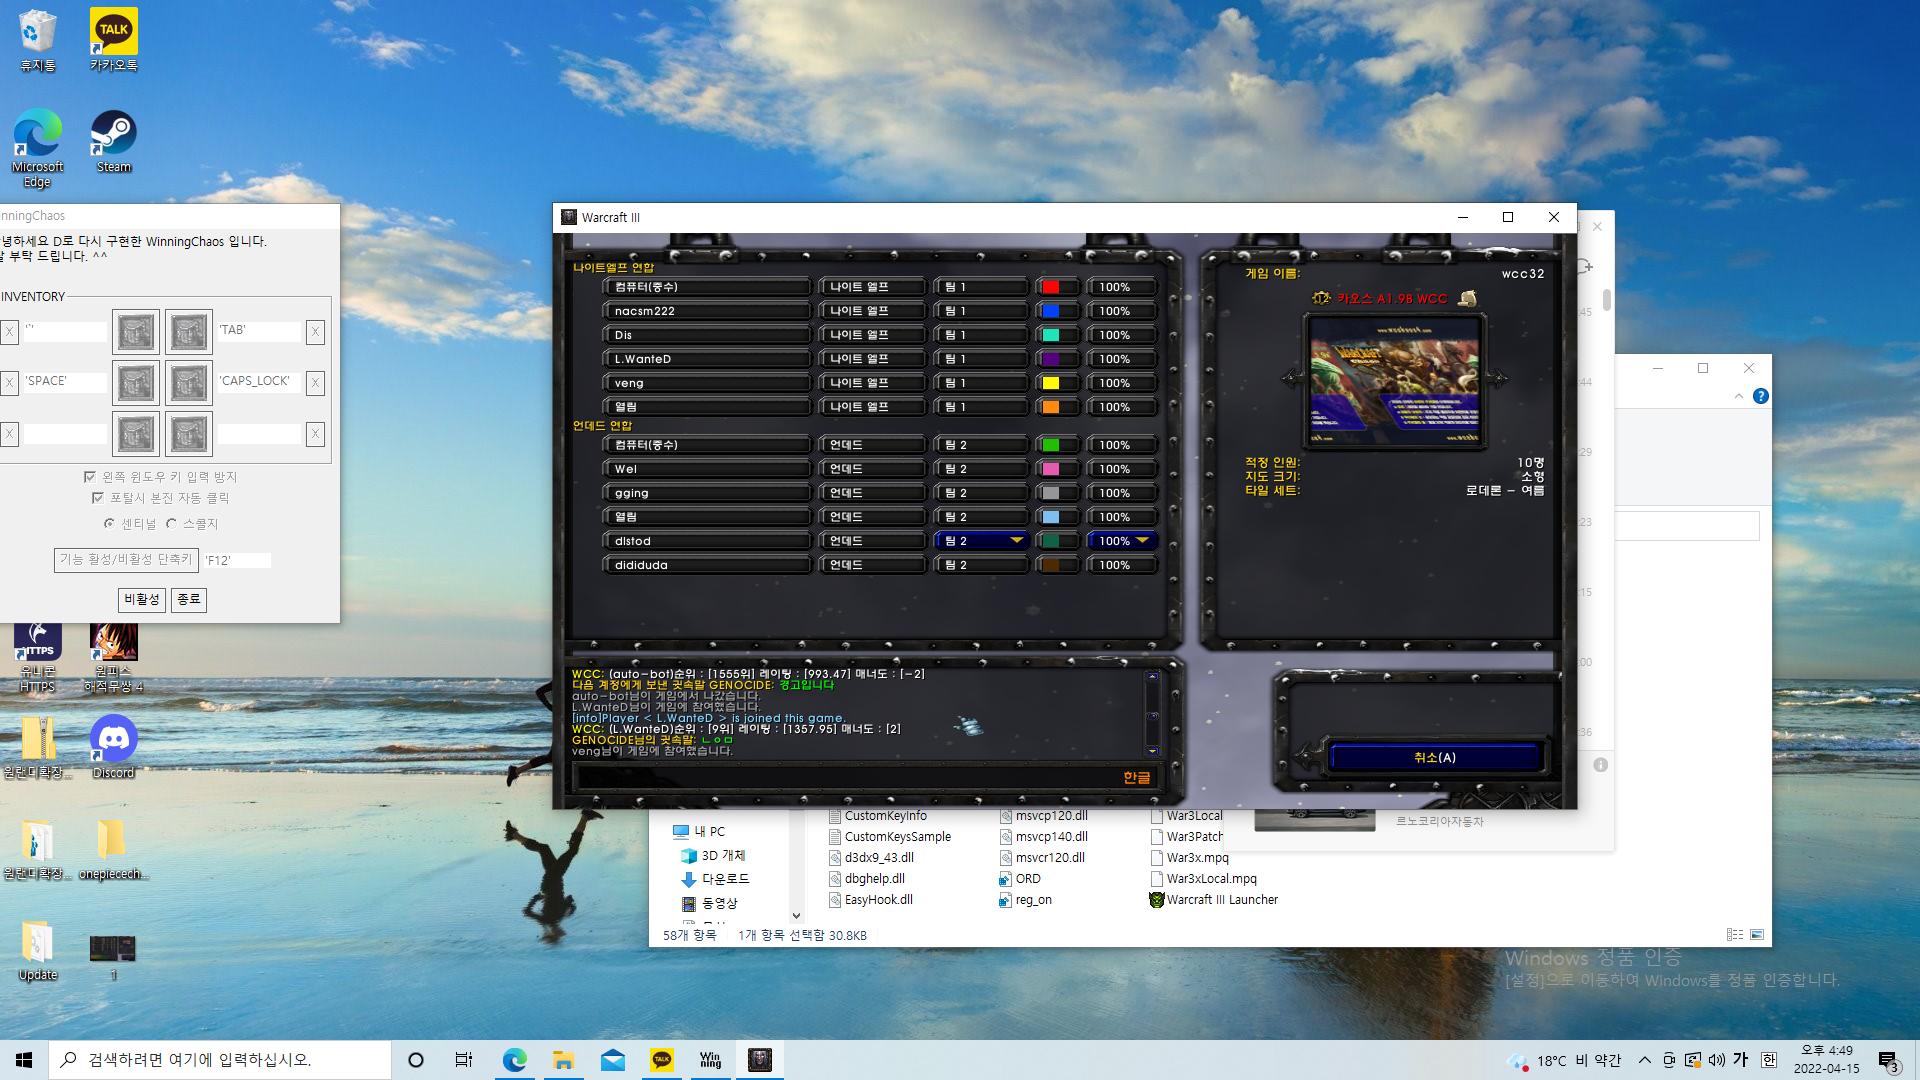Open the 휴지통 recycle bin desktop icon
The image size is (1920, 1080).
pos(38,41)
